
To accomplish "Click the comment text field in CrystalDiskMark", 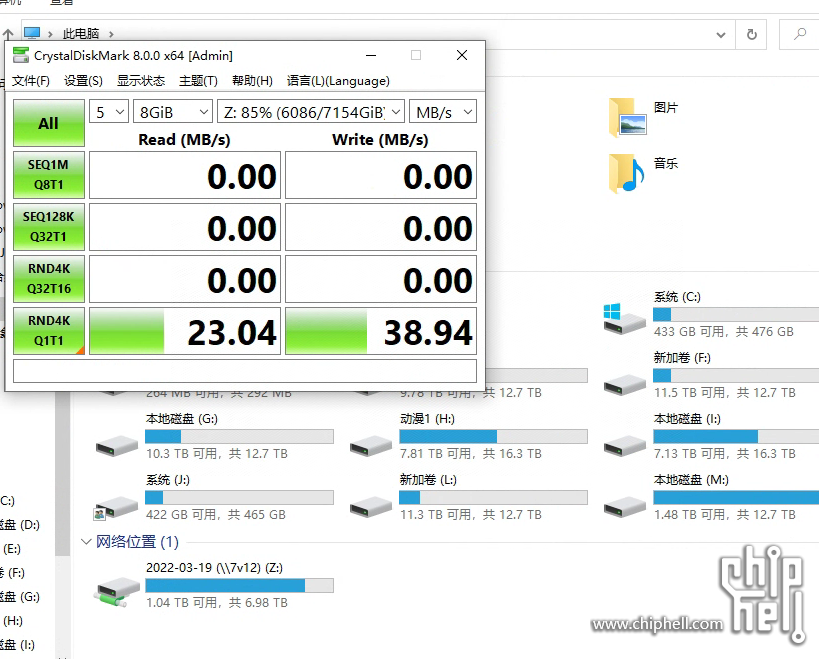I will pyautogui.click(x=245, y=371).
